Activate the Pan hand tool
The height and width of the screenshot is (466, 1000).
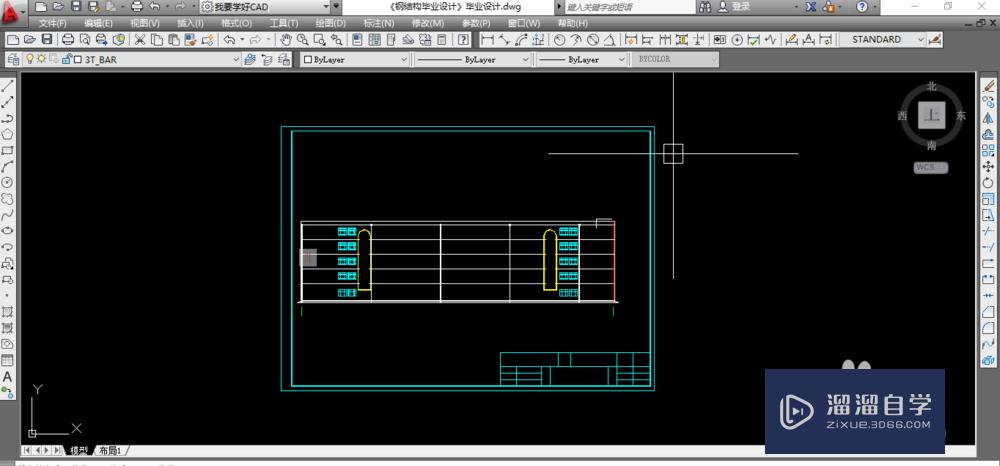286,40
